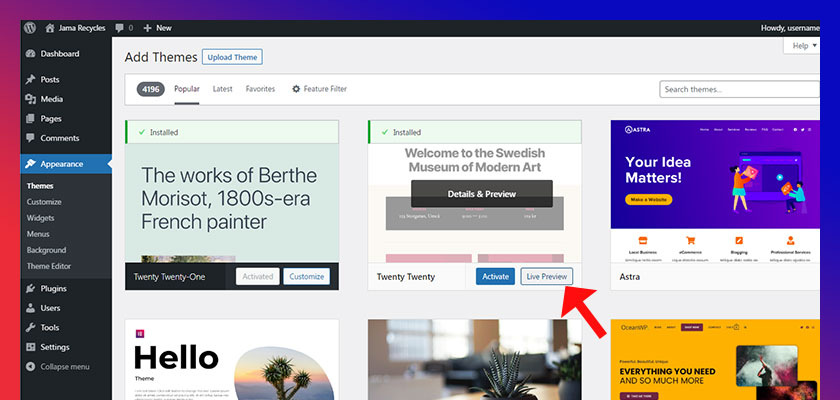Click the Settings sliders icon
The image size is (840, 400).
[31, 347]
